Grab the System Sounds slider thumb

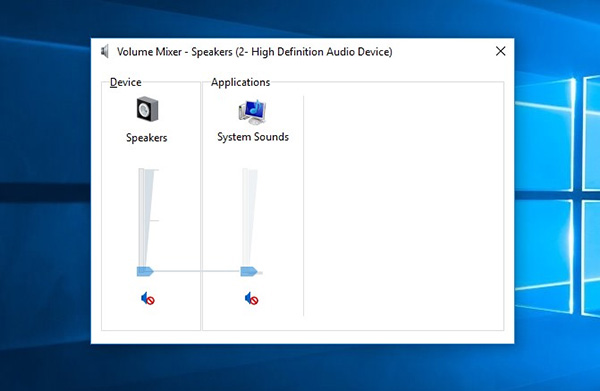tap(248, 271)
